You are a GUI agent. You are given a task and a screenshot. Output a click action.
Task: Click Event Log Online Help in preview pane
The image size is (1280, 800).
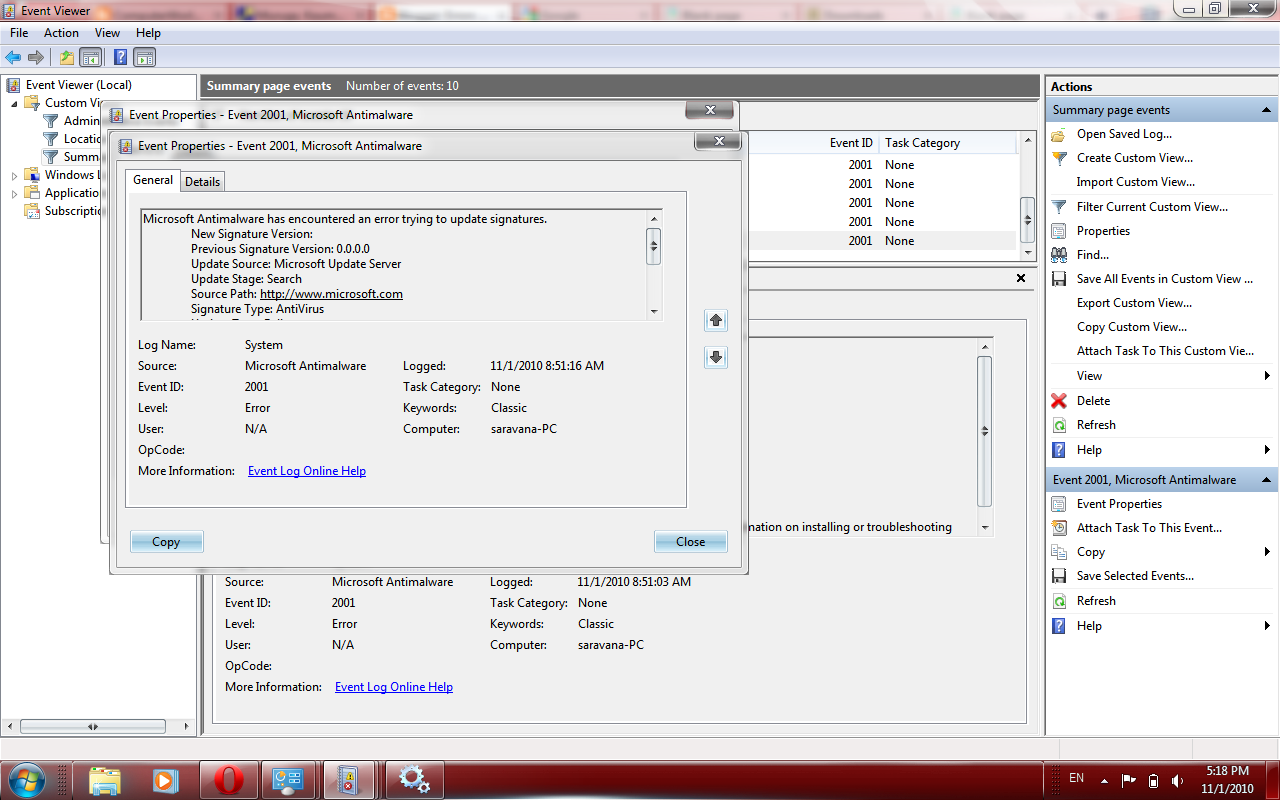[x=394, y=687]
